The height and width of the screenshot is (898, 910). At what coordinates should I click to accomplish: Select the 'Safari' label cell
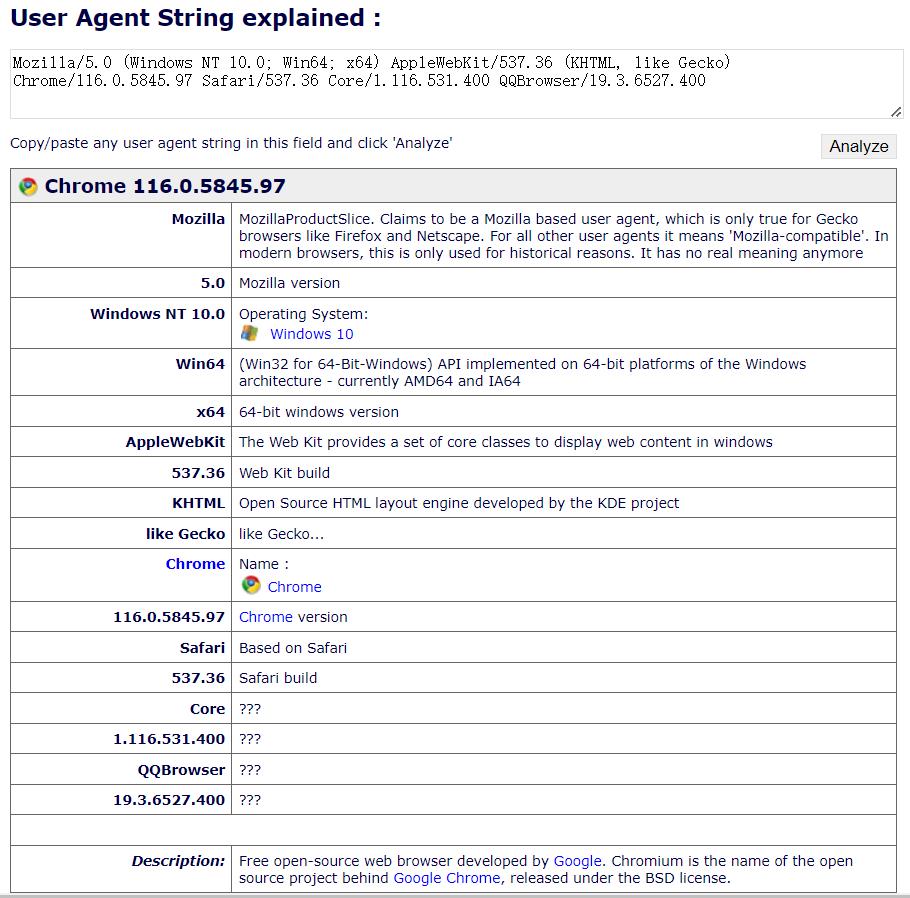click(121, 647)
